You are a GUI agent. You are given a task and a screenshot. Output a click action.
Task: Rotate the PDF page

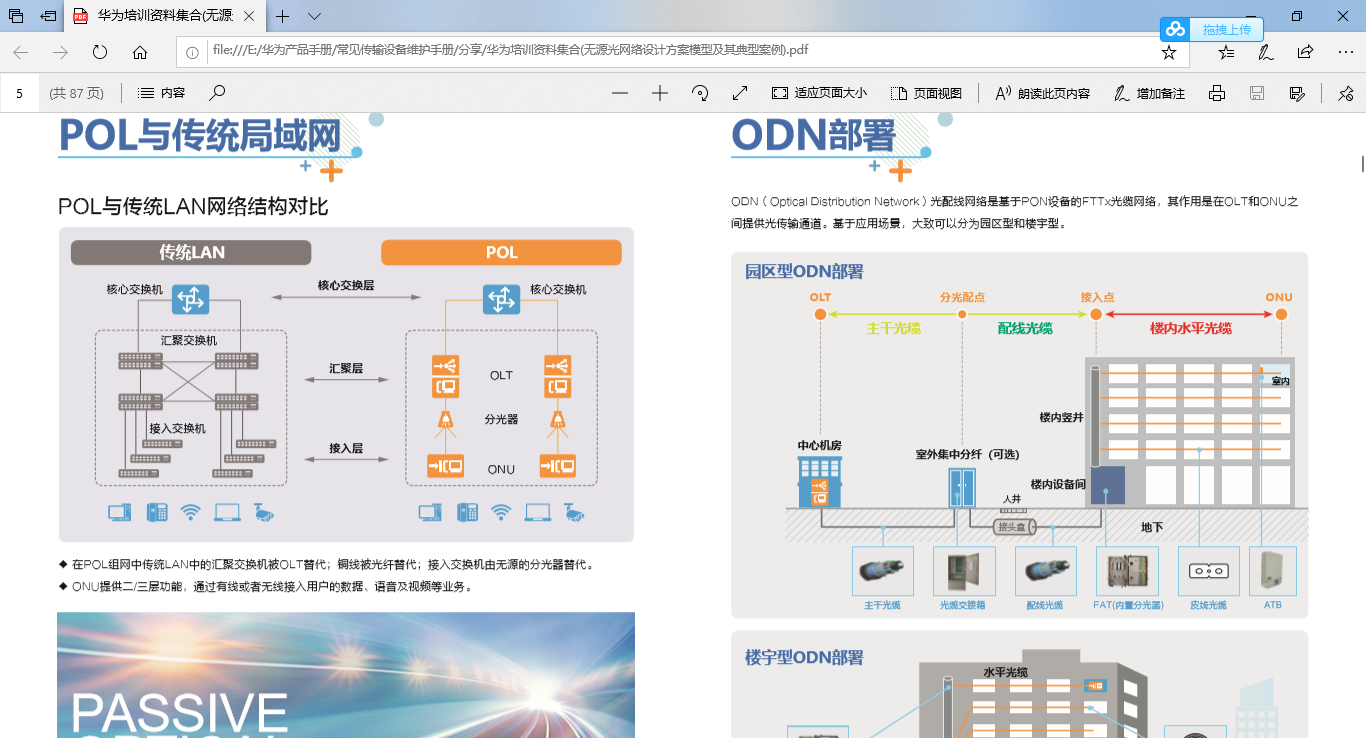pos(700,93)
